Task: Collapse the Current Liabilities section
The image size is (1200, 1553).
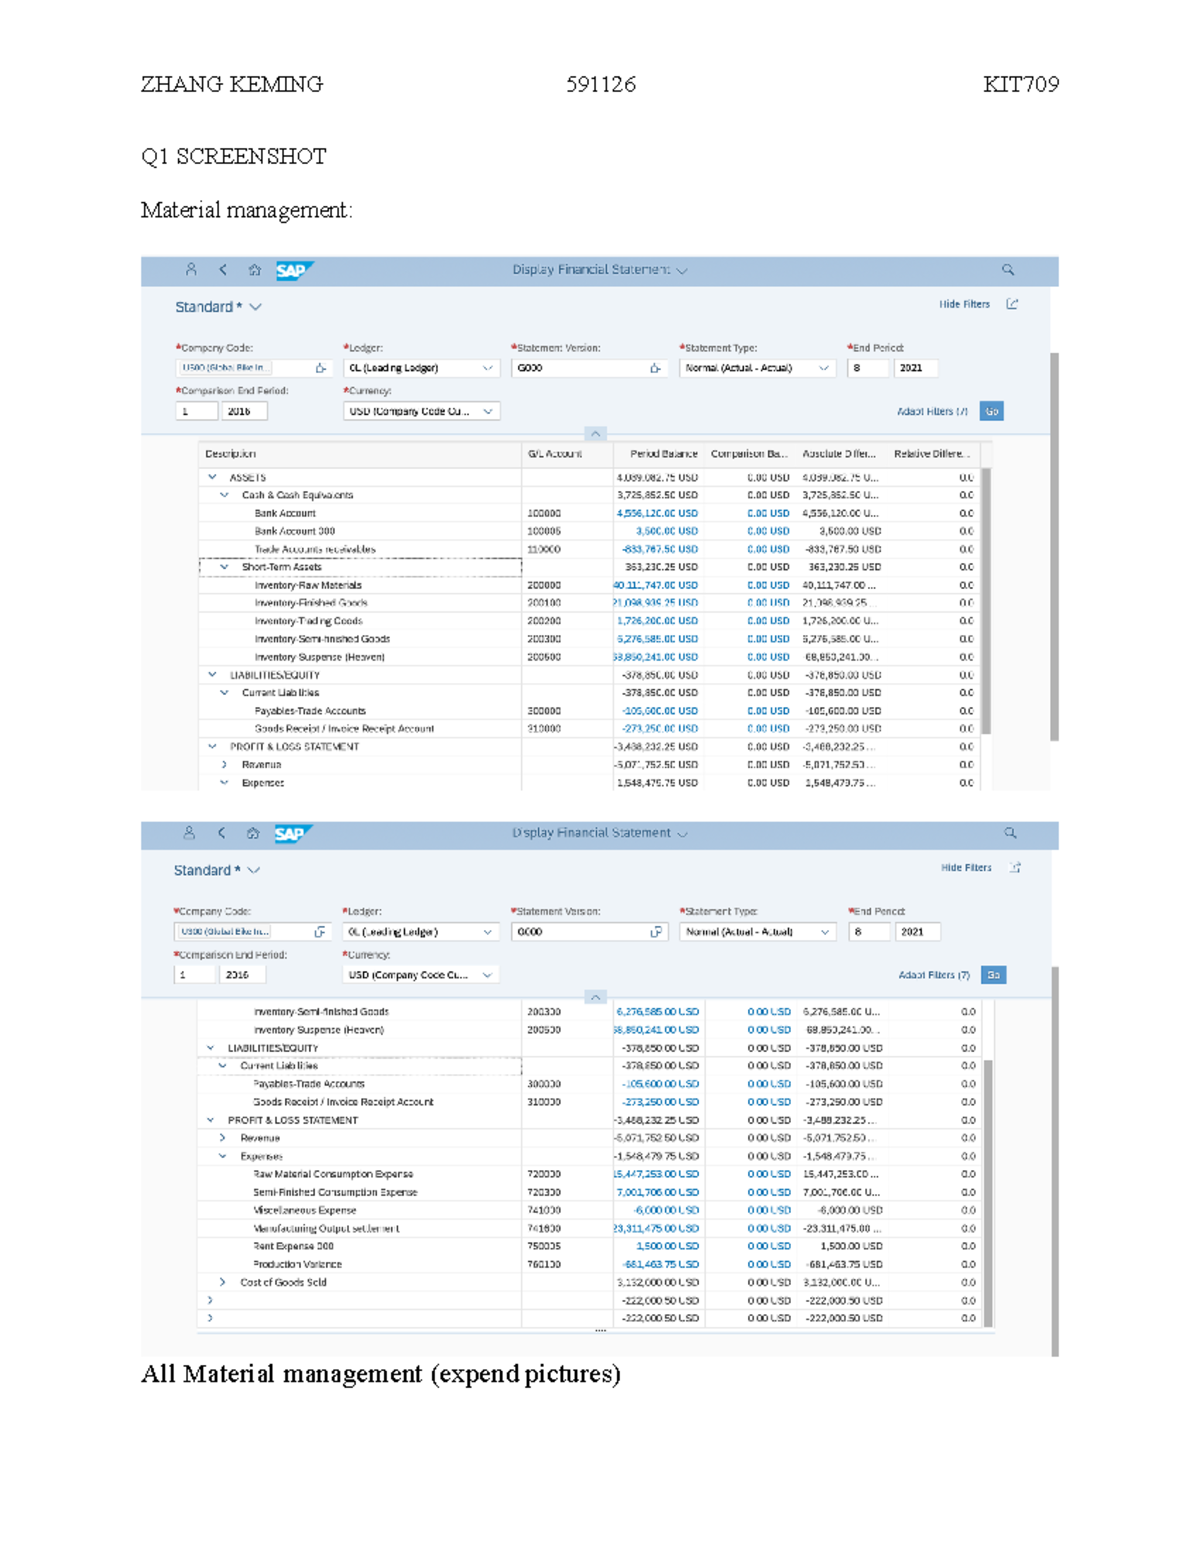Action: (x=225, y=692)
